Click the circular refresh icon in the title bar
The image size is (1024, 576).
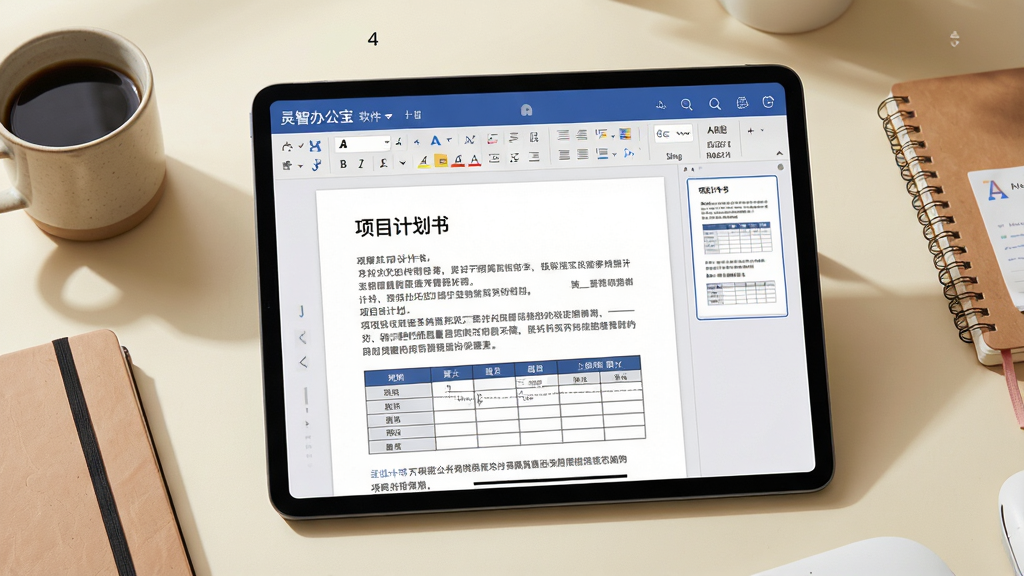pos(768,102)
